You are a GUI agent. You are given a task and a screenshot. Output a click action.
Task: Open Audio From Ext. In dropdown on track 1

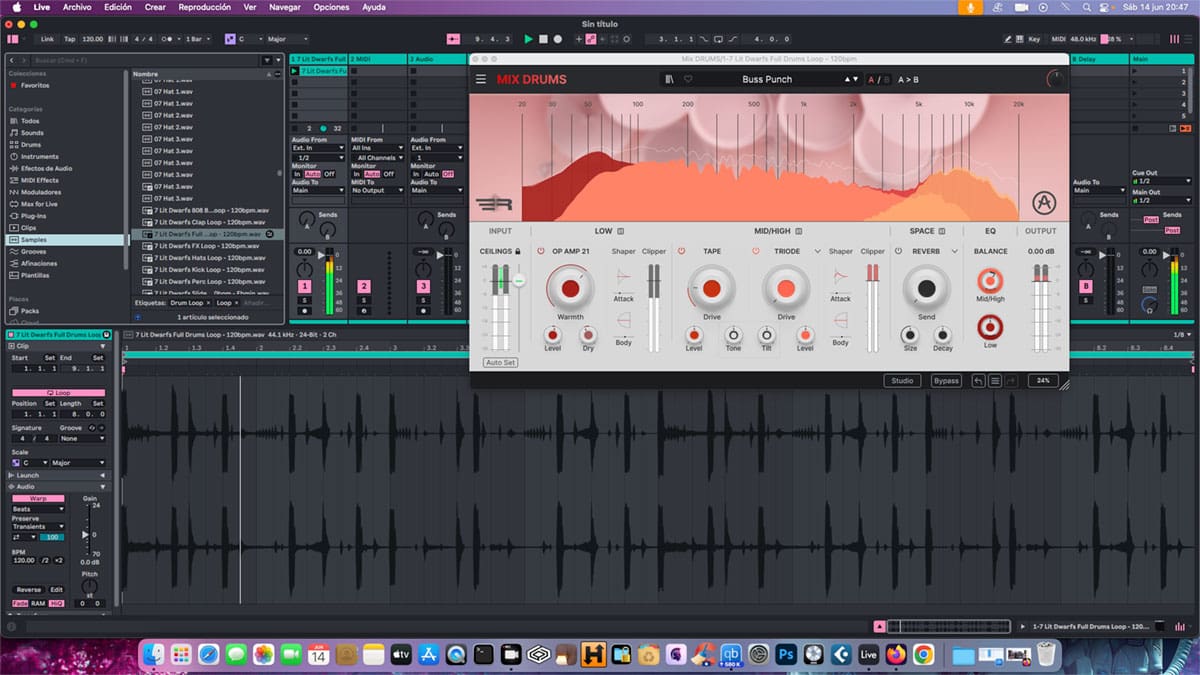[x=317, y=148]
